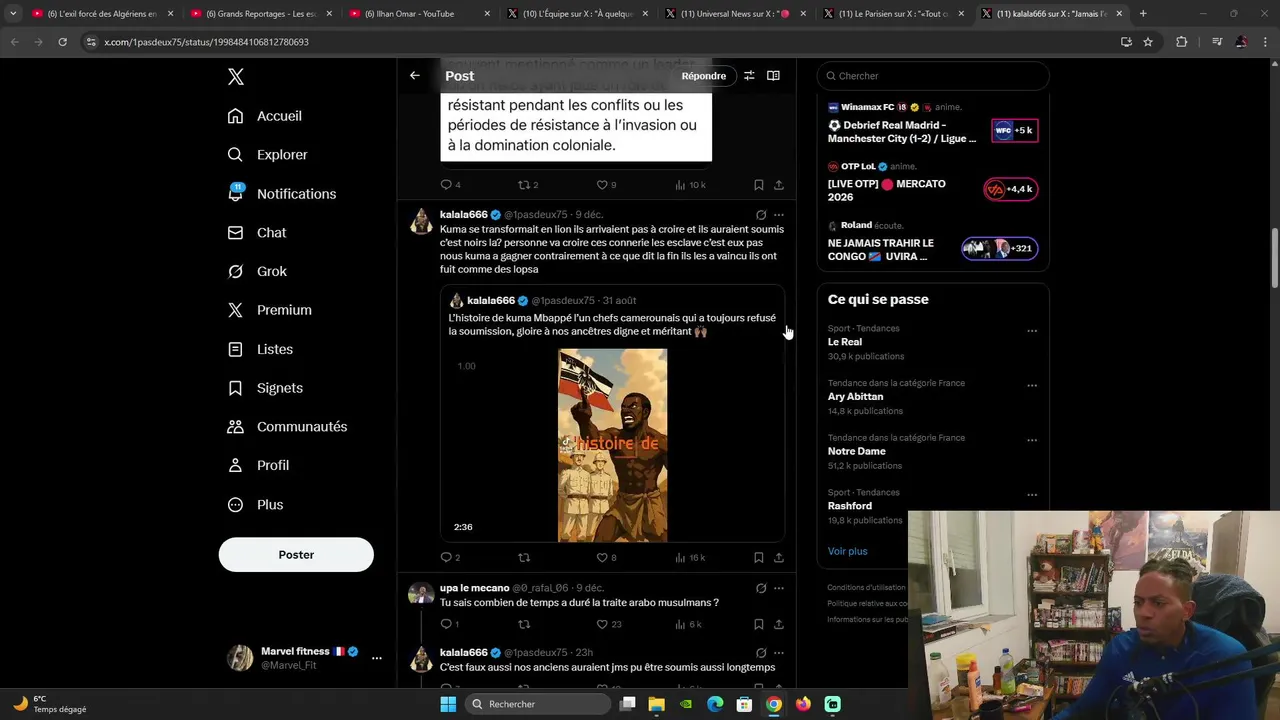Bookmark upa le mecano post

point(758,625)
